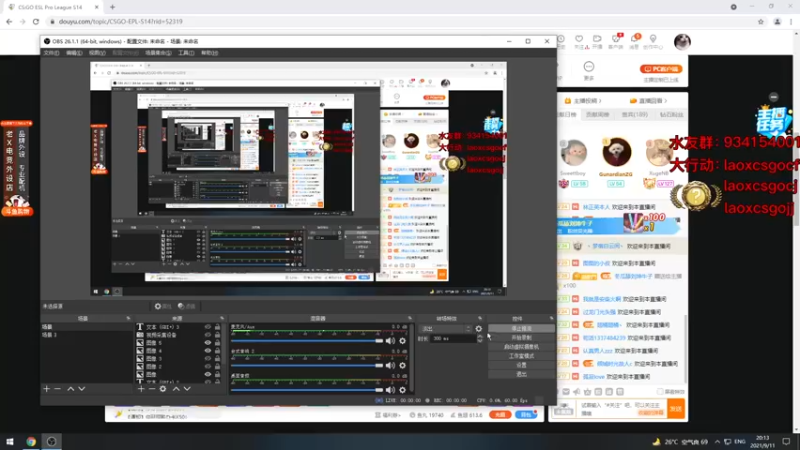Click the 停止推流 stop streaming button
The image size is (800, 450).
pos(521,329)
